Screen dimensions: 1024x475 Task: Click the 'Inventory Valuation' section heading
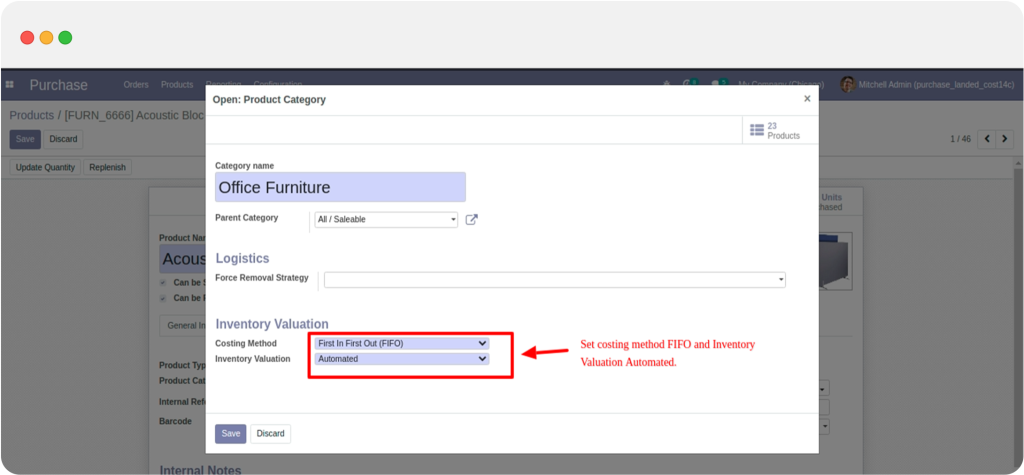(x=272, y=324)
